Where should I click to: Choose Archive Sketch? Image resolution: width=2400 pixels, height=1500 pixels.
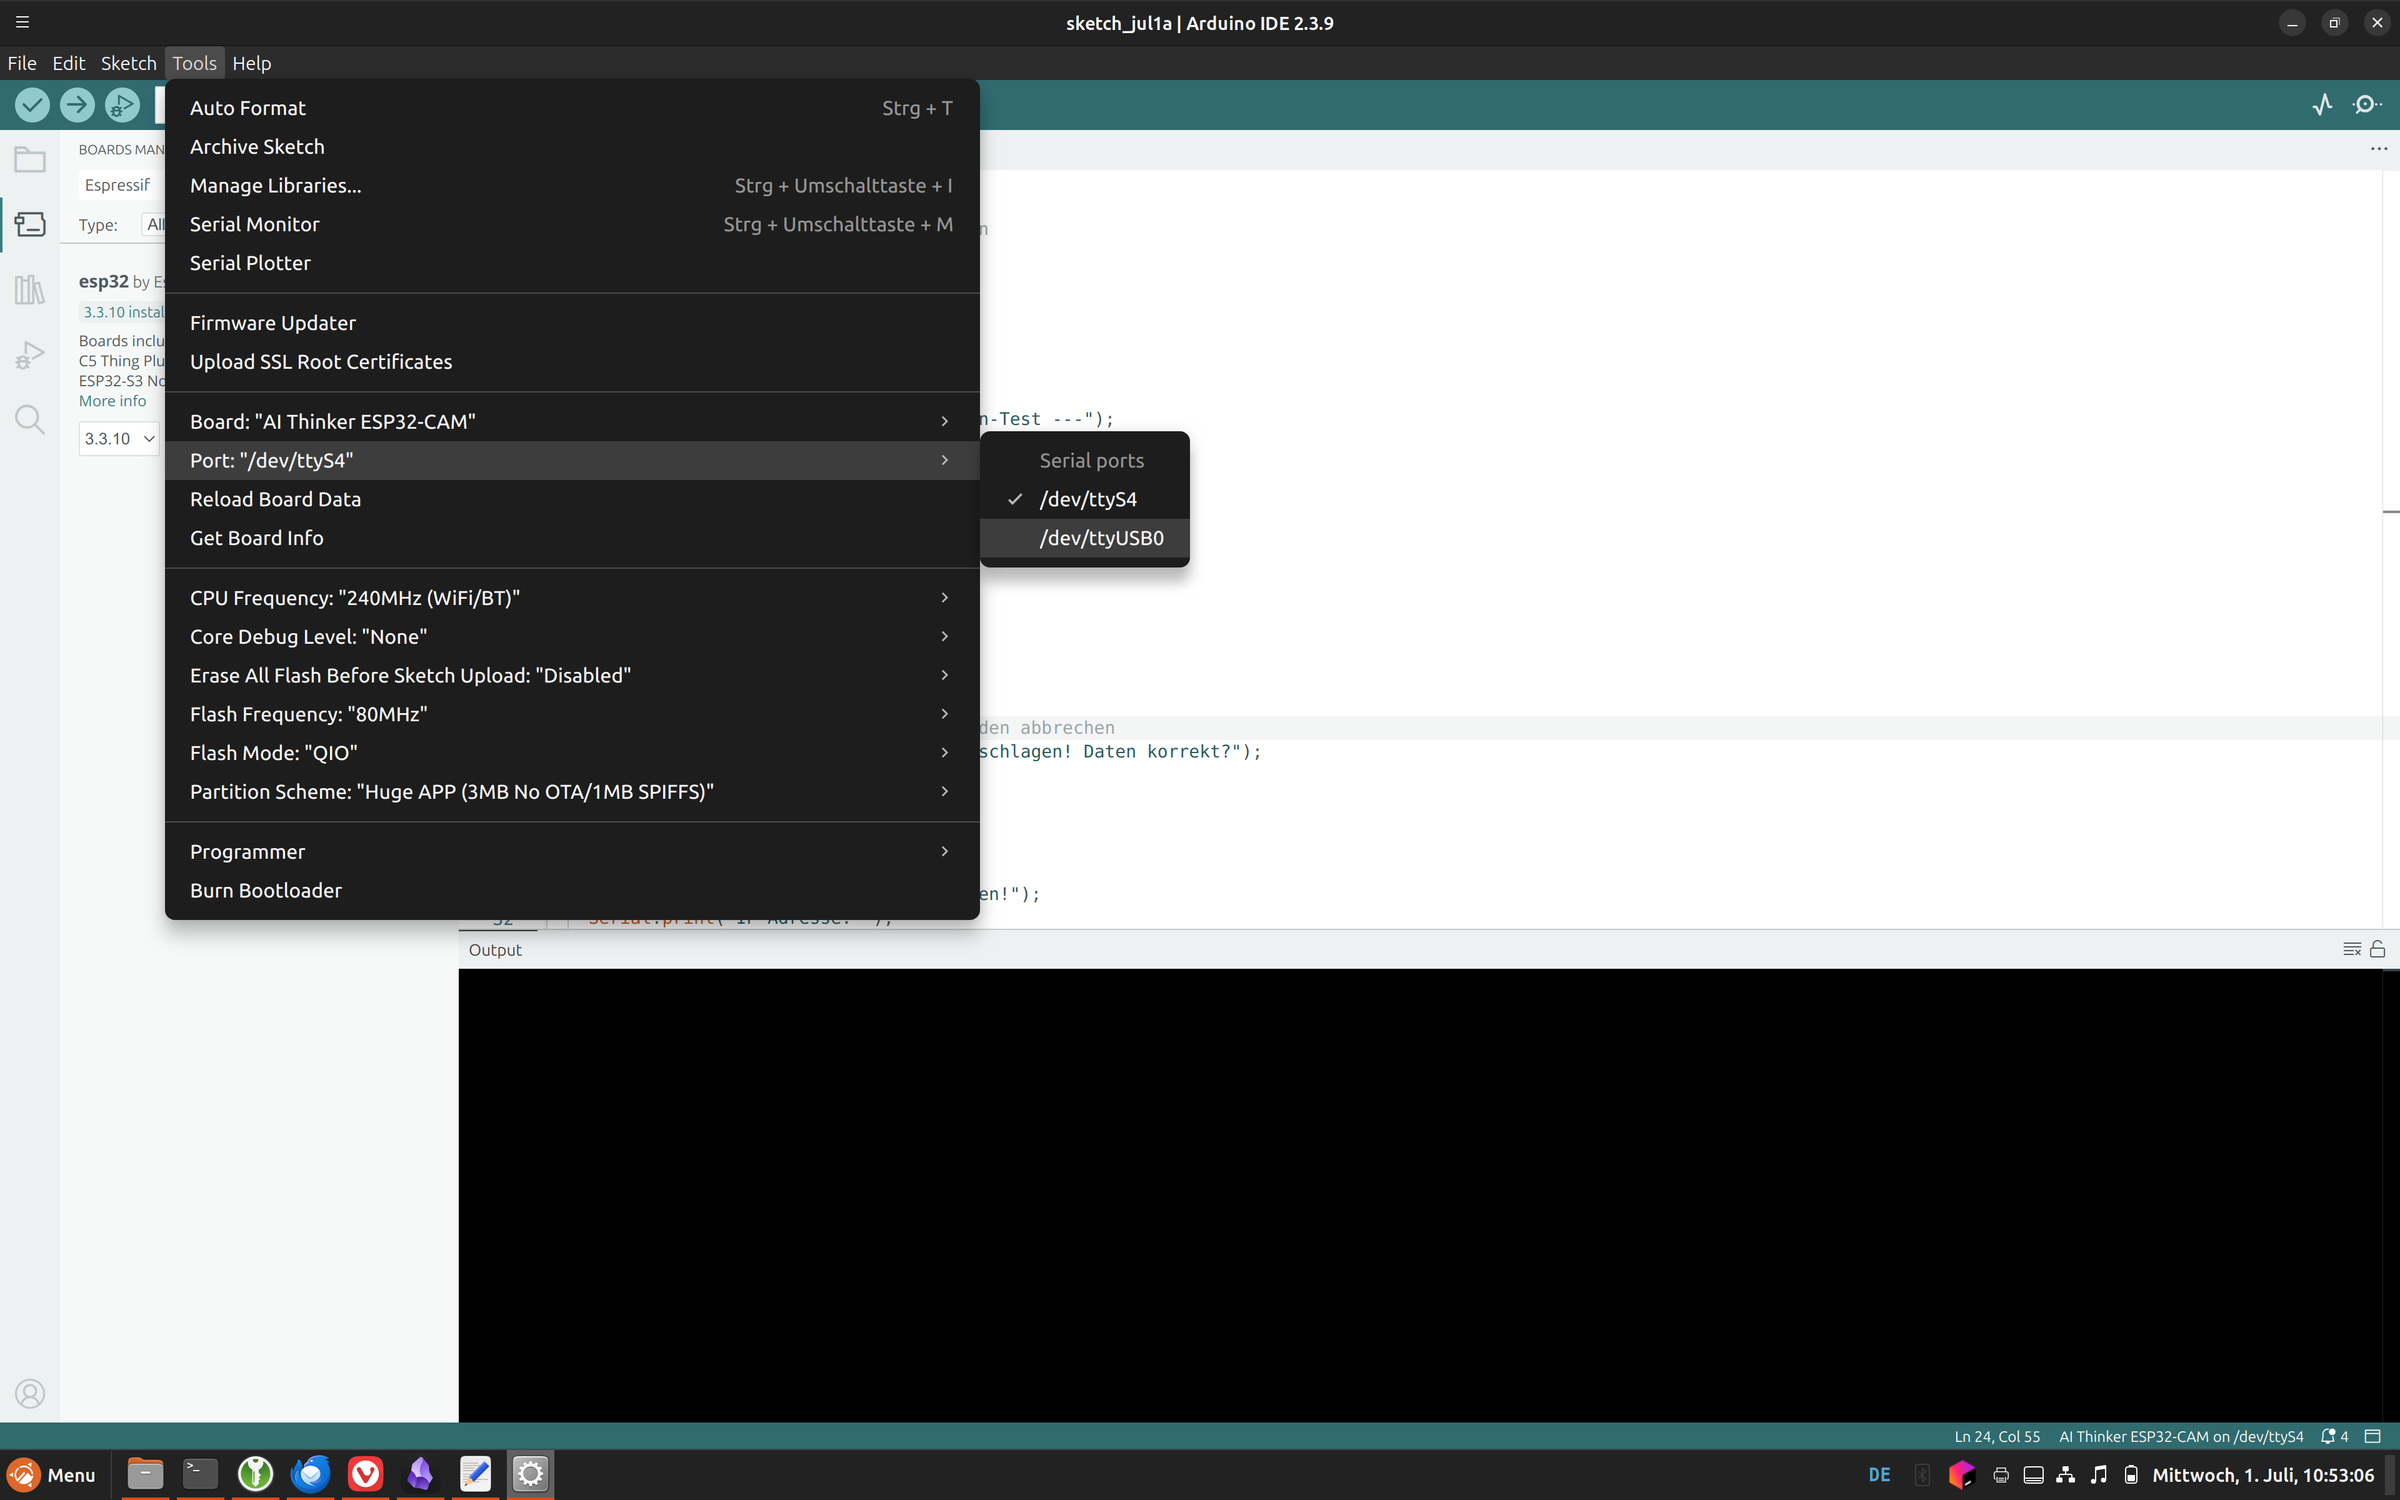[572, 147]
